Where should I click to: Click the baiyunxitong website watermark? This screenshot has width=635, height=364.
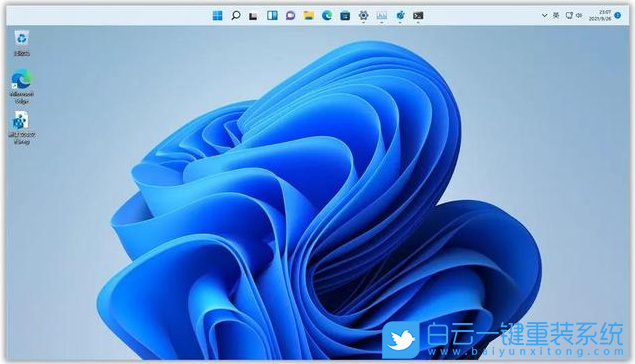[526, 351]
